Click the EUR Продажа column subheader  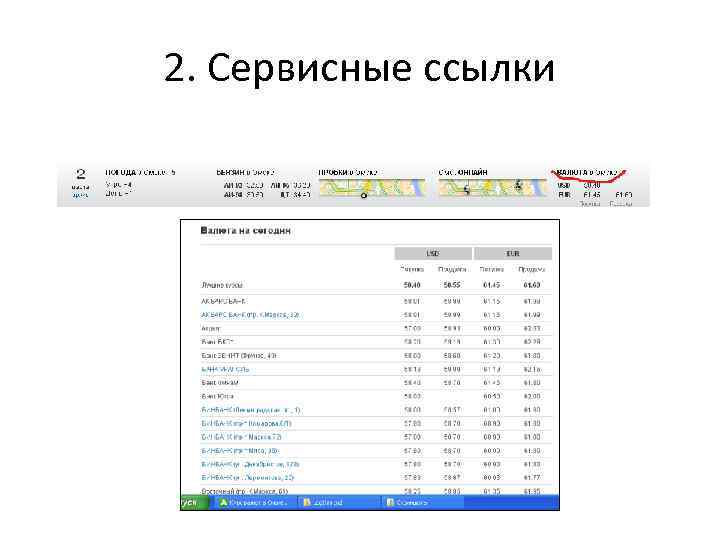(x=532, y=270)
